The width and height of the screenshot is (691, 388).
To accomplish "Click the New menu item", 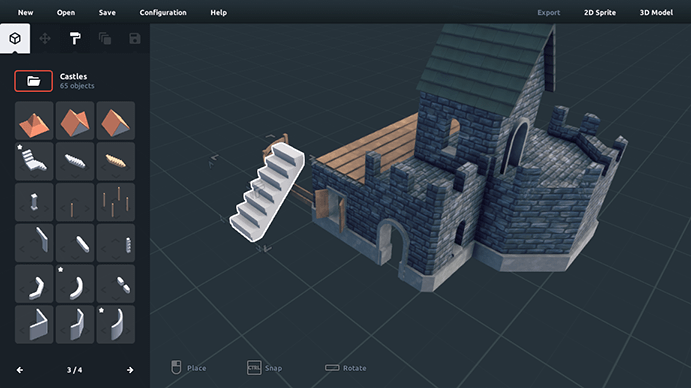I will 26,13.
